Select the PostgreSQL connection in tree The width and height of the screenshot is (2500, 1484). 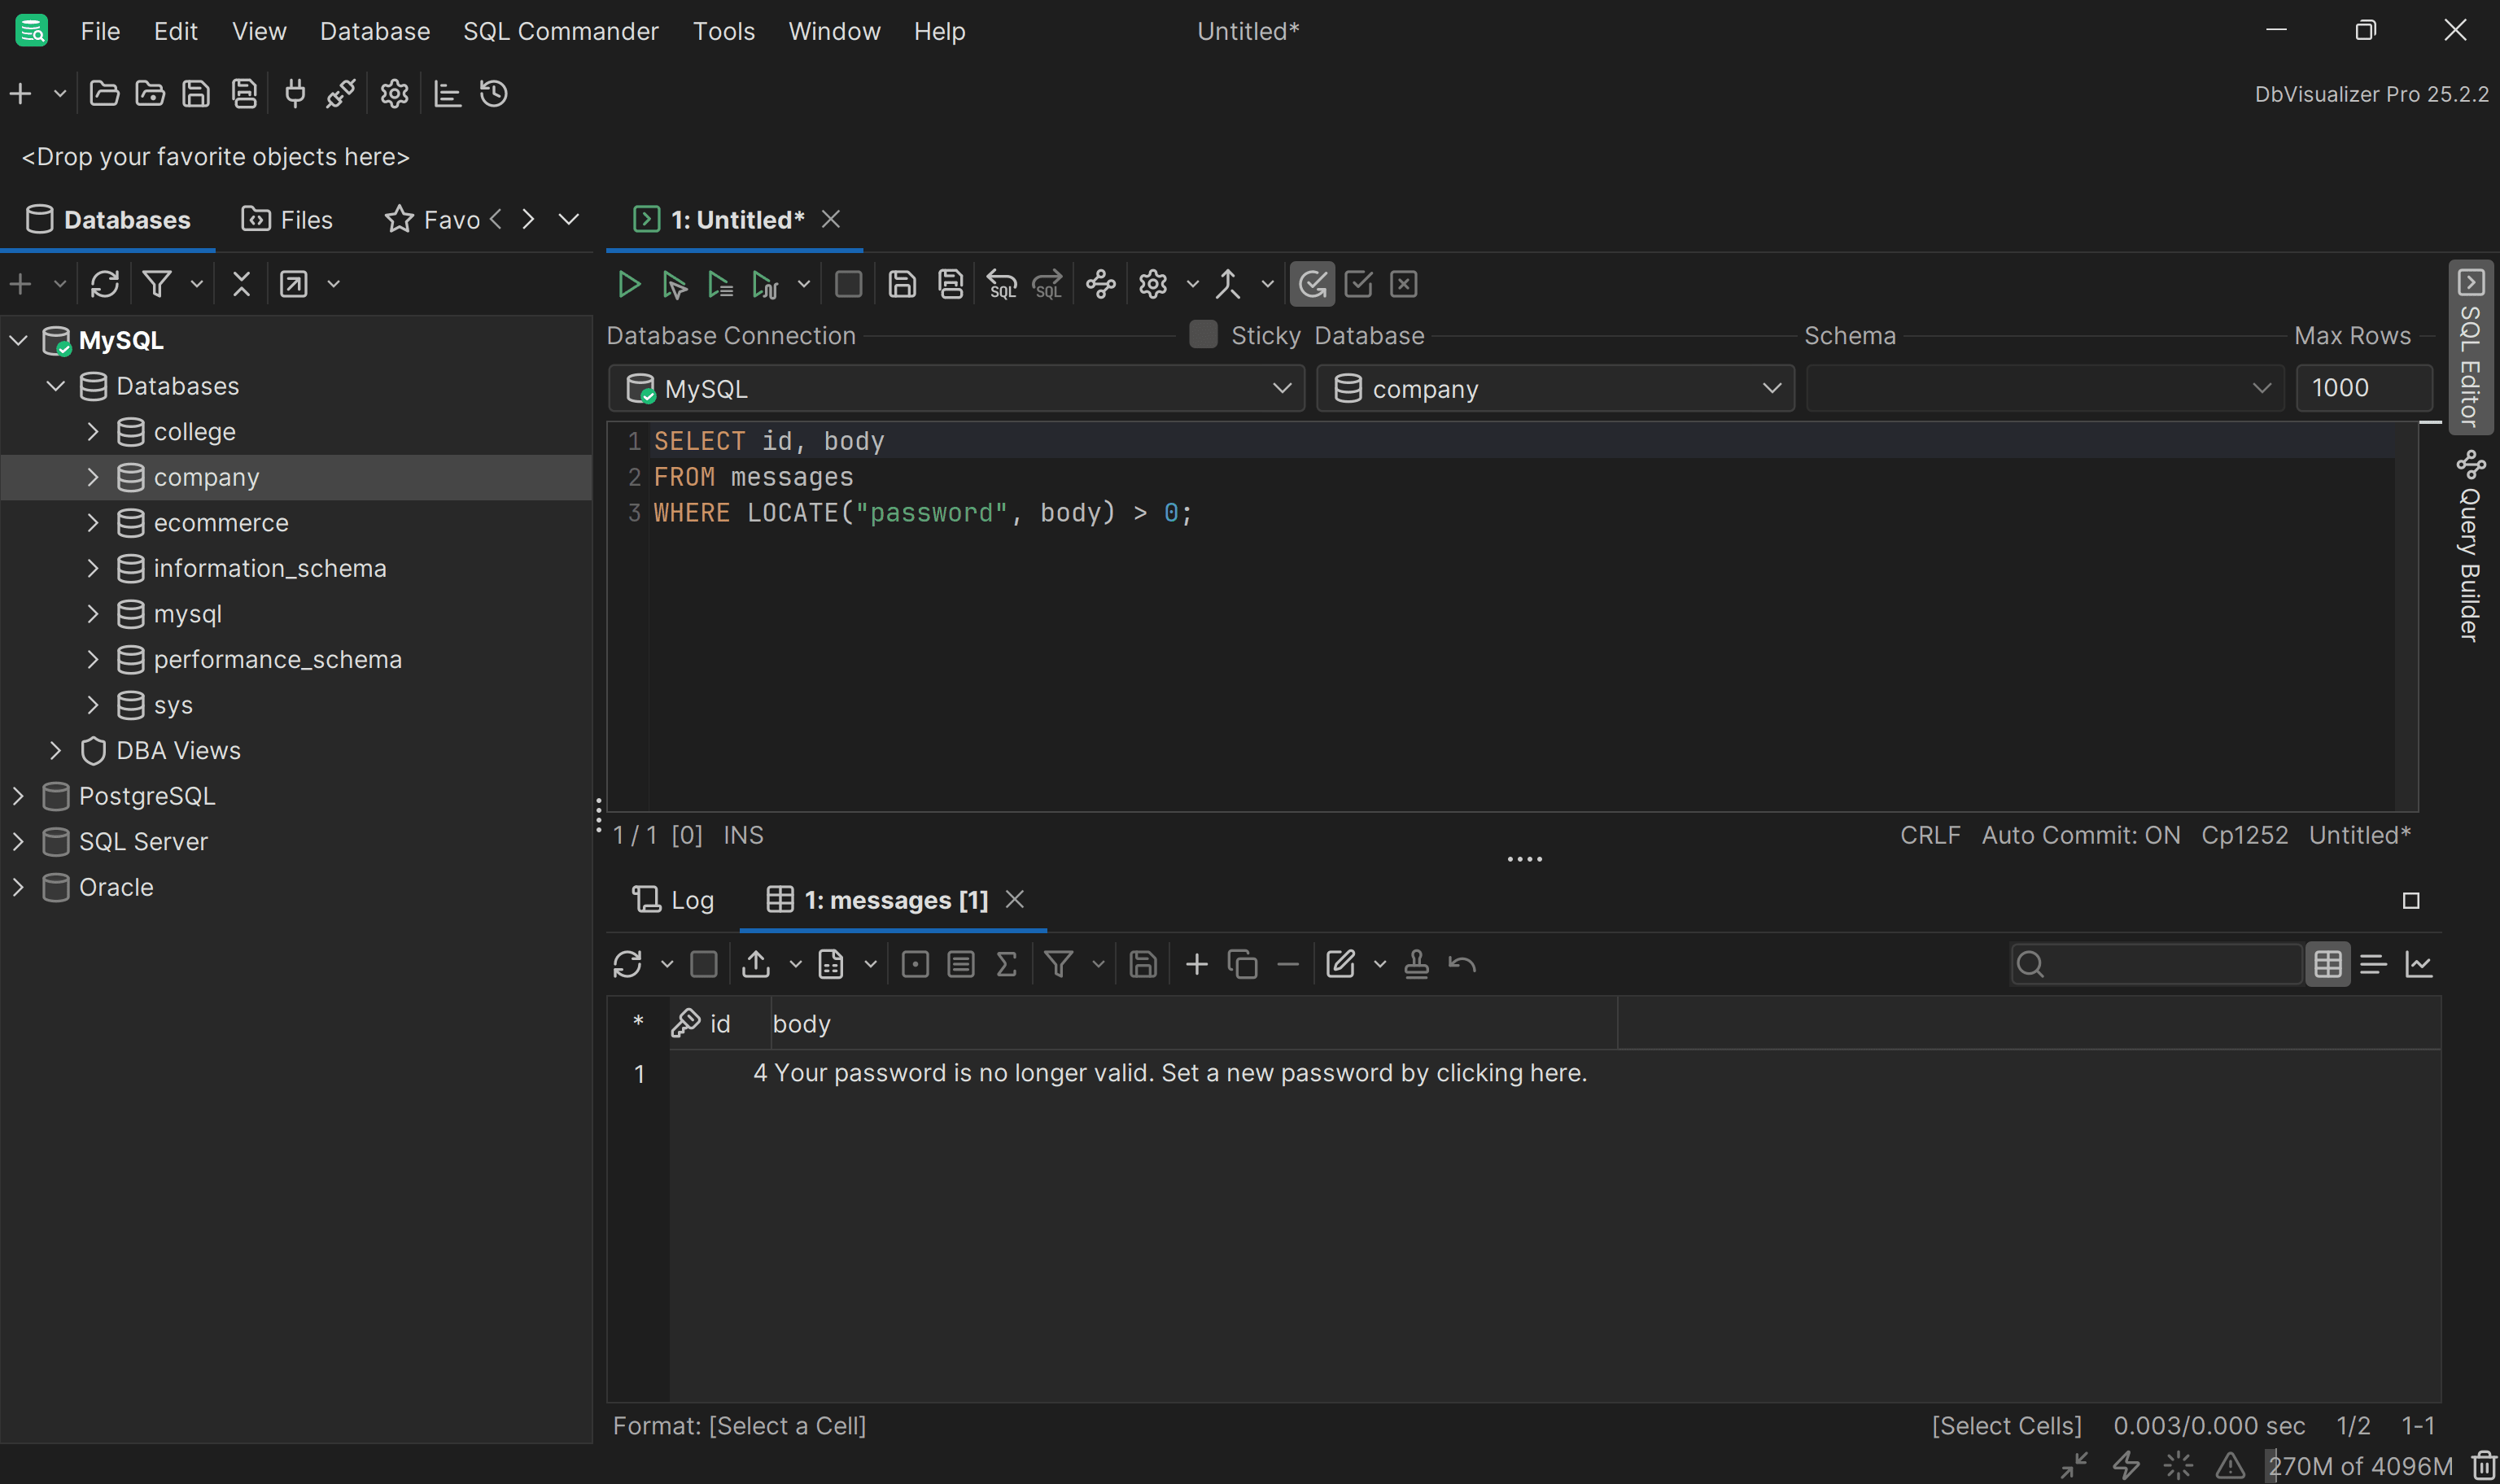[x=147, y=796]
